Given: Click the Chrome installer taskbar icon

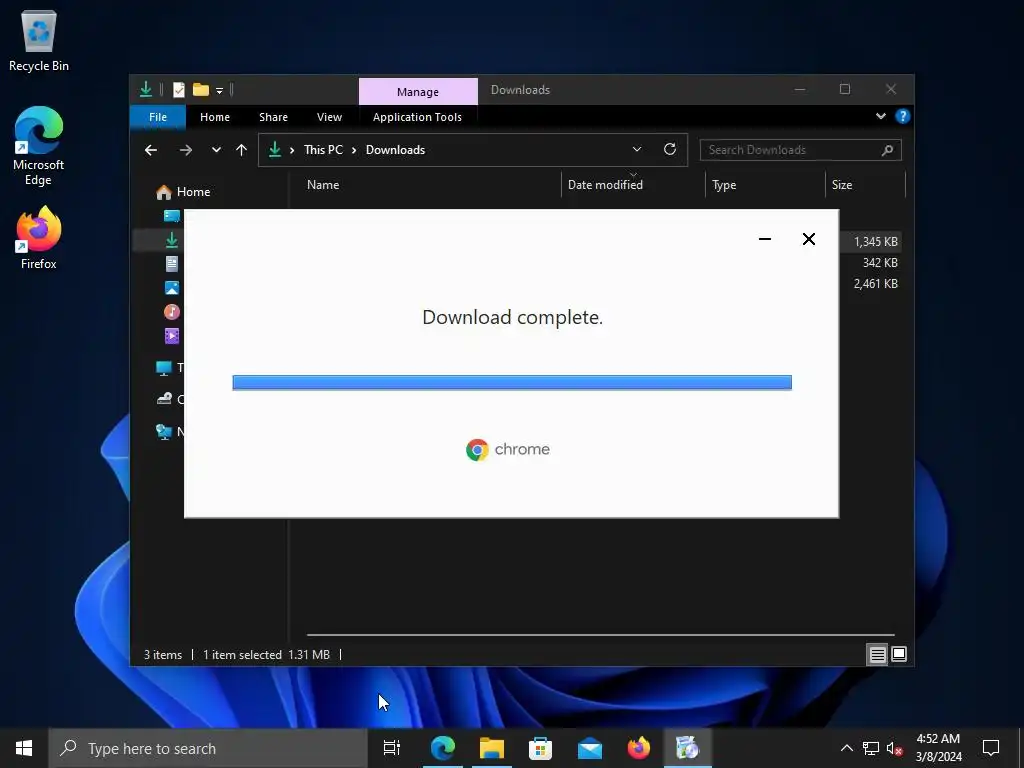Looking at the screenshot, I should (688, 748).
